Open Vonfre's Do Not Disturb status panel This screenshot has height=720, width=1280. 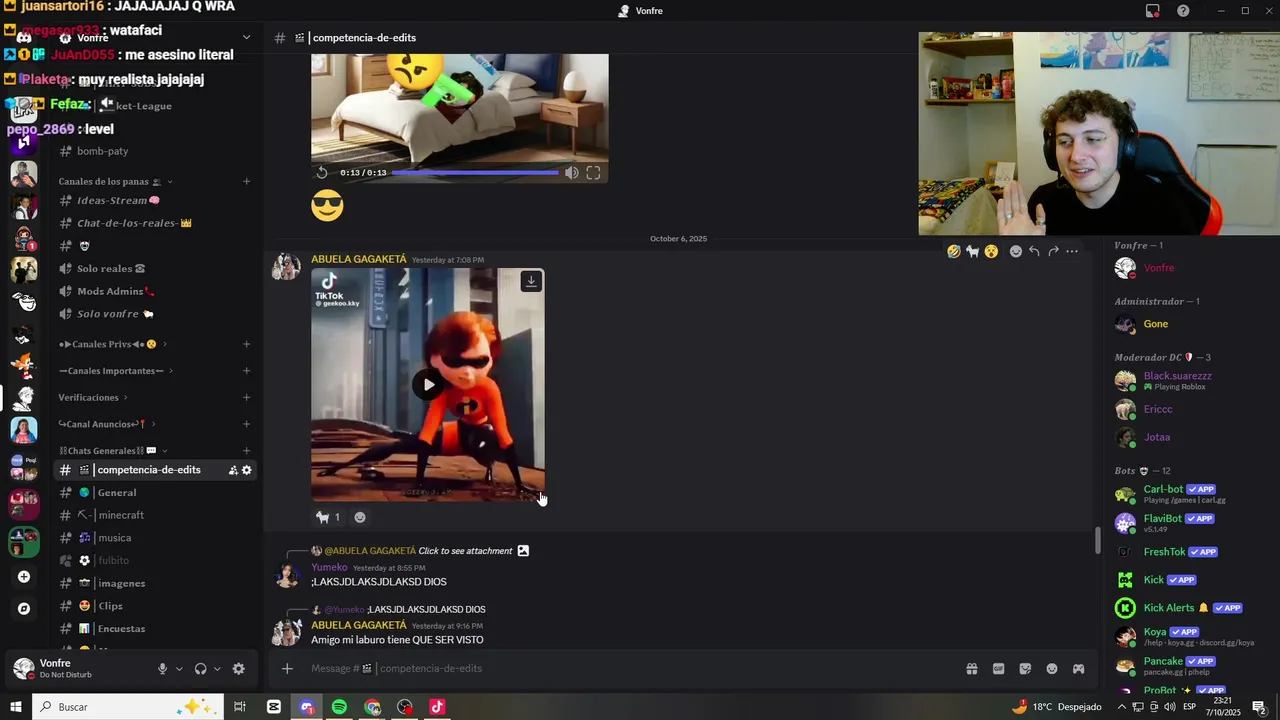point(70,669)
